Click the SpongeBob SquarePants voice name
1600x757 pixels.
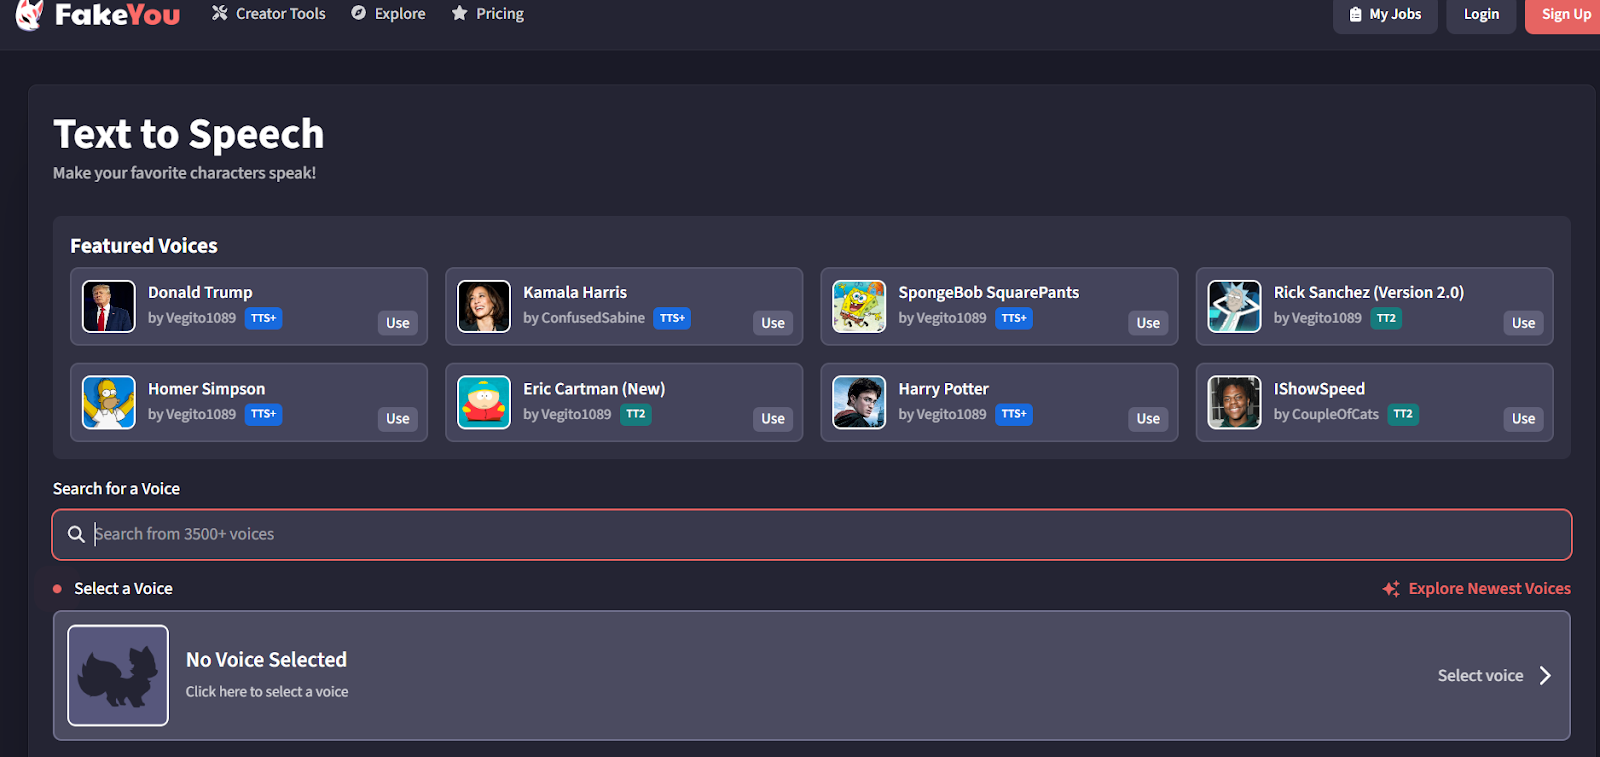pyautogui.click(x=989, y=293)
